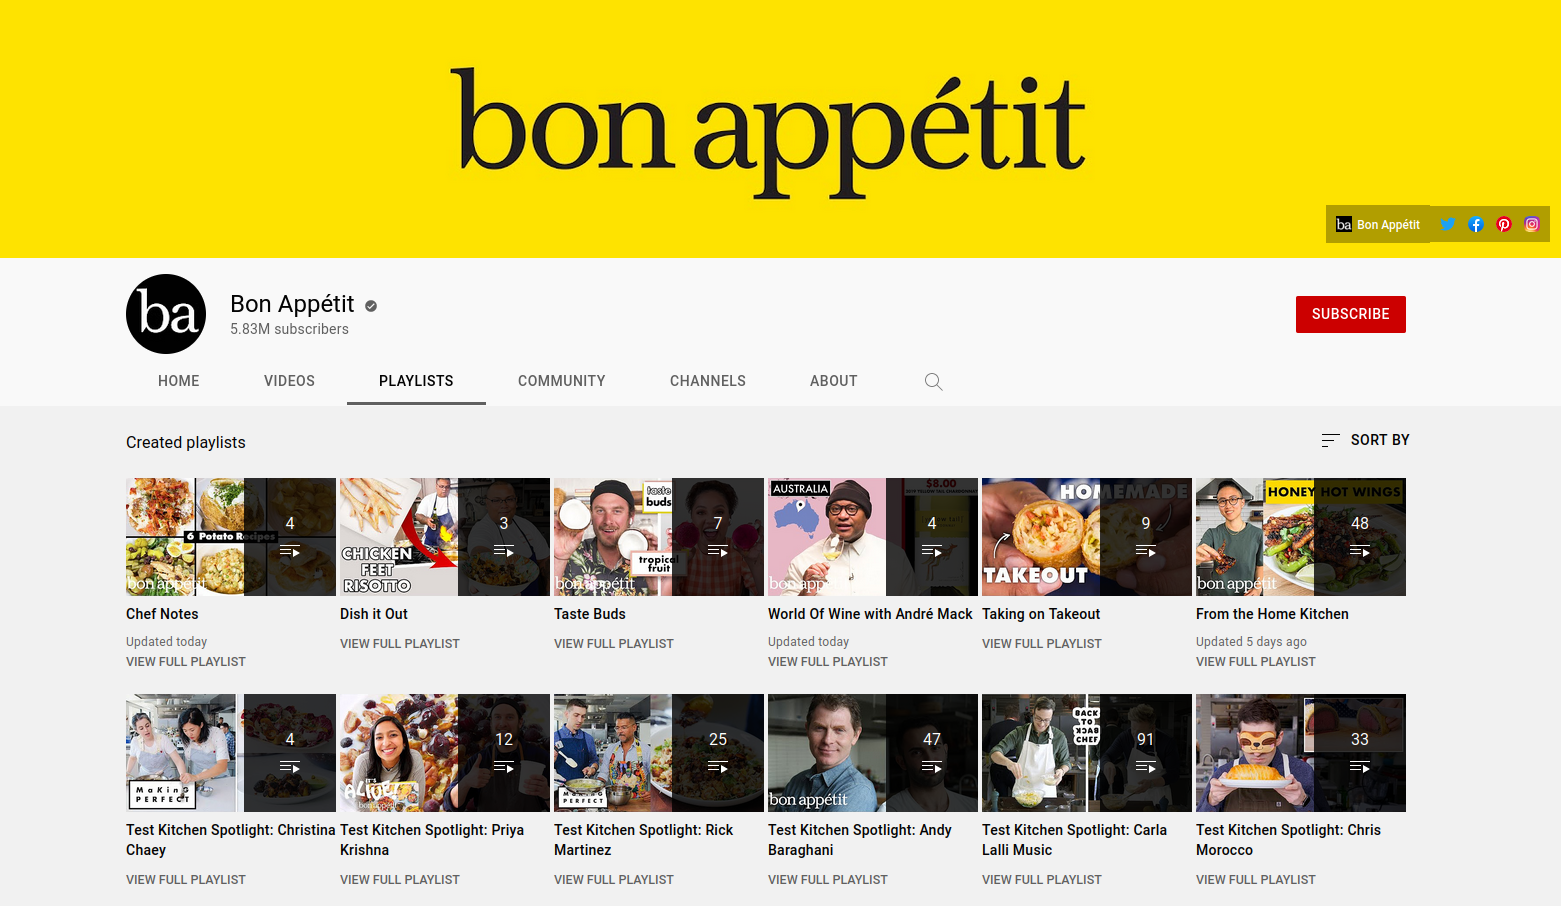Click the verified badge next to channel name
This screenshot has height=906, width=1561.
pos(371,306)
